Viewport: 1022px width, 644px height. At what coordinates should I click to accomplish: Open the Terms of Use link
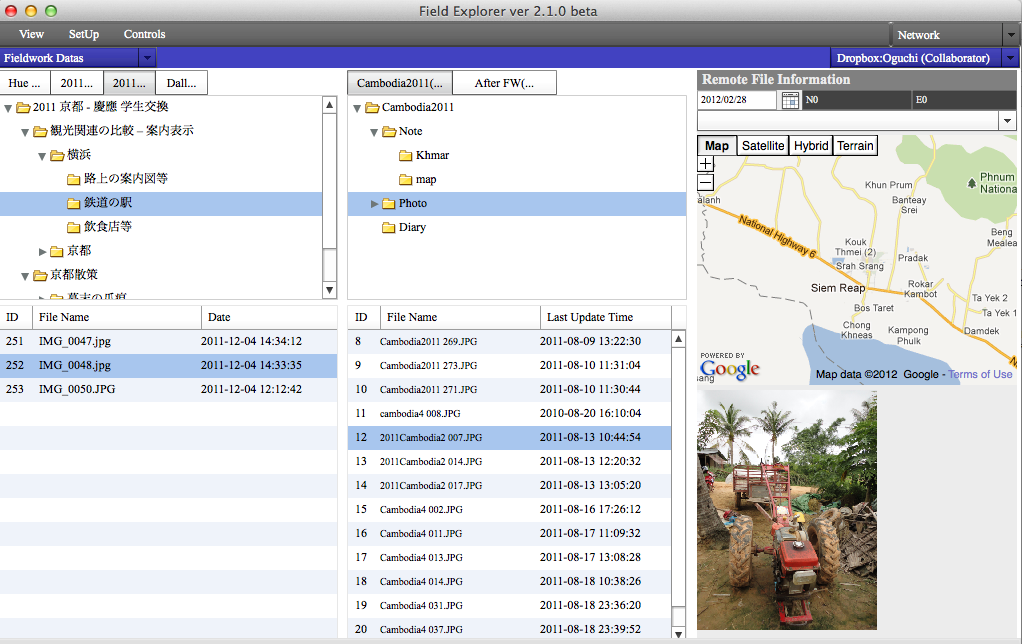click(x=980, y=374)
